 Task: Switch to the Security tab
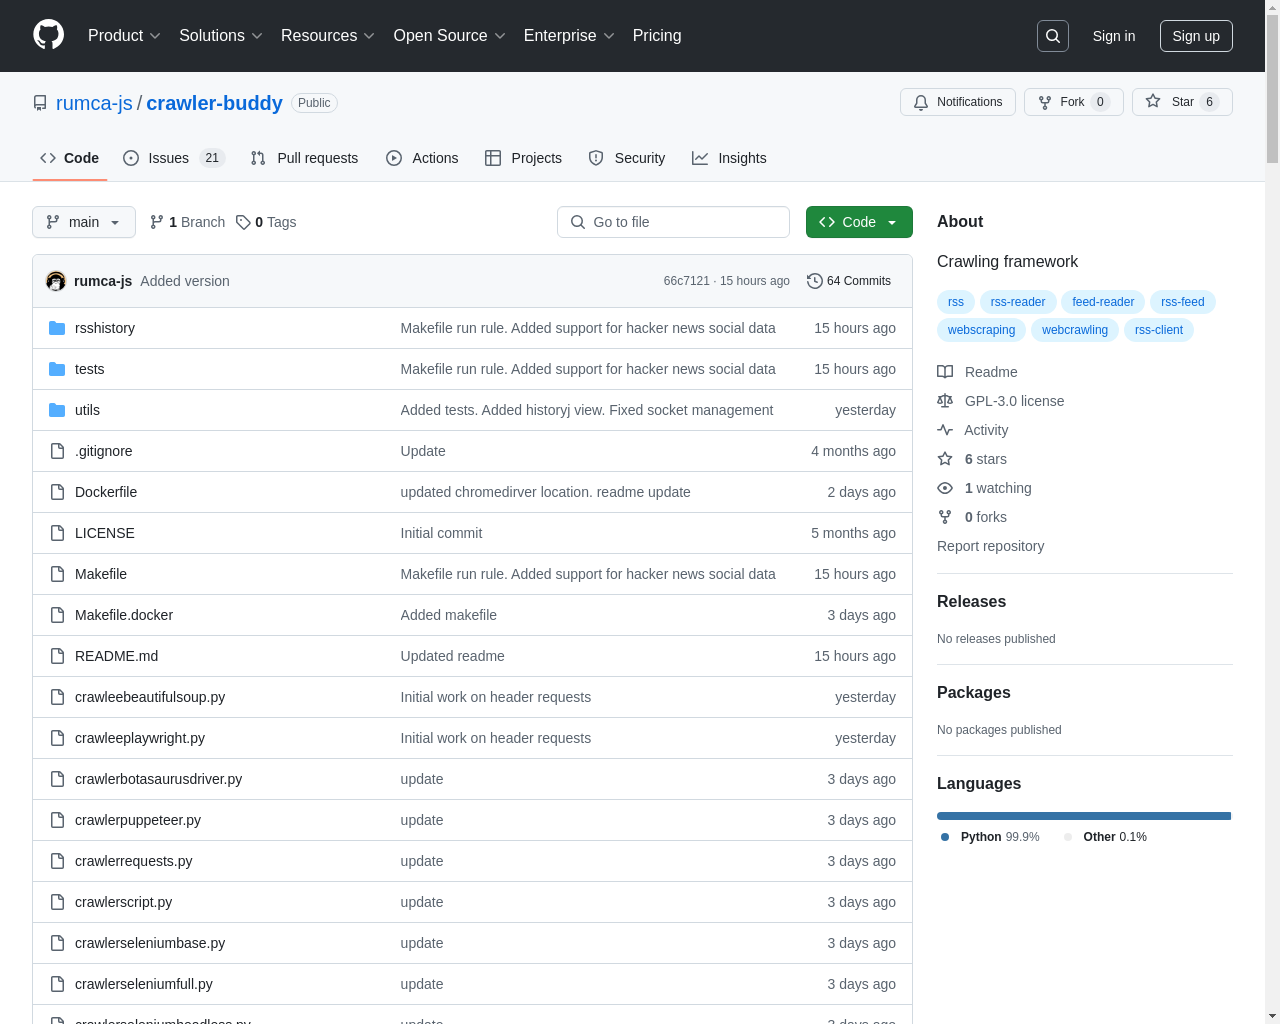pyautogui.click(x=627, y=158)
